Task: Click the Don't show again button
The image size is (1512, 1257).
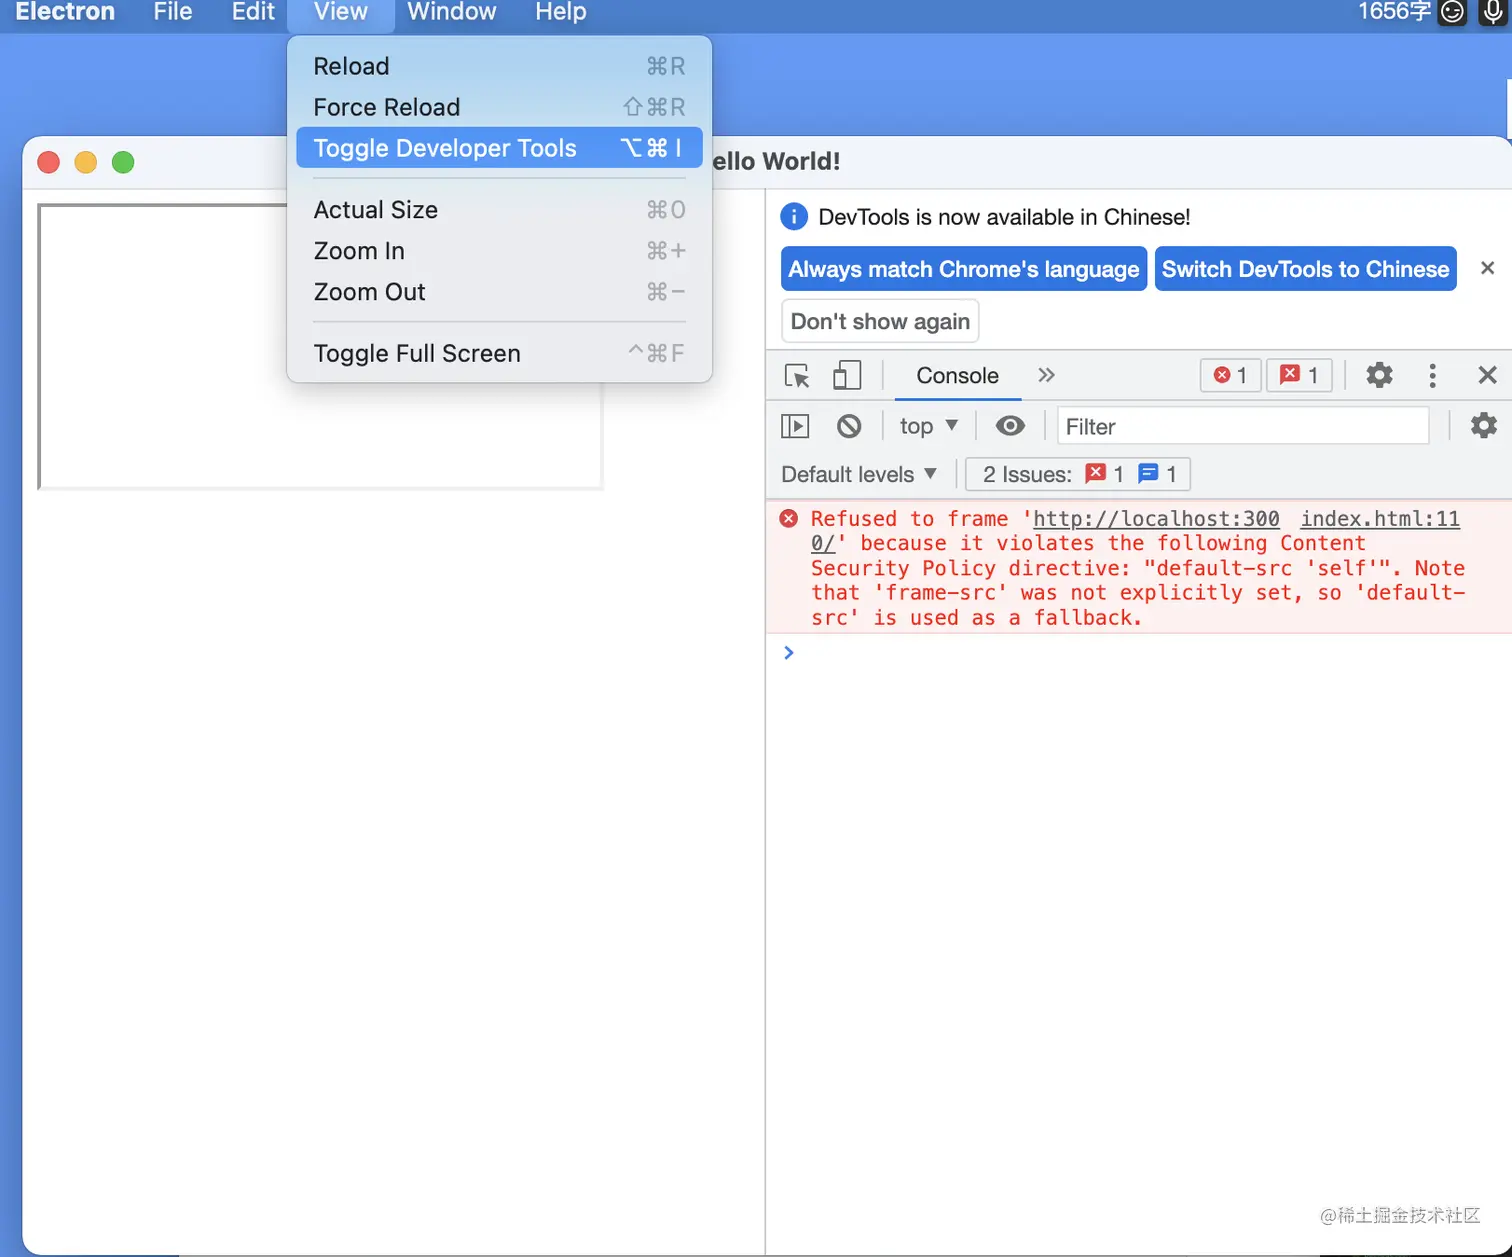Action: tap(880, 321)
